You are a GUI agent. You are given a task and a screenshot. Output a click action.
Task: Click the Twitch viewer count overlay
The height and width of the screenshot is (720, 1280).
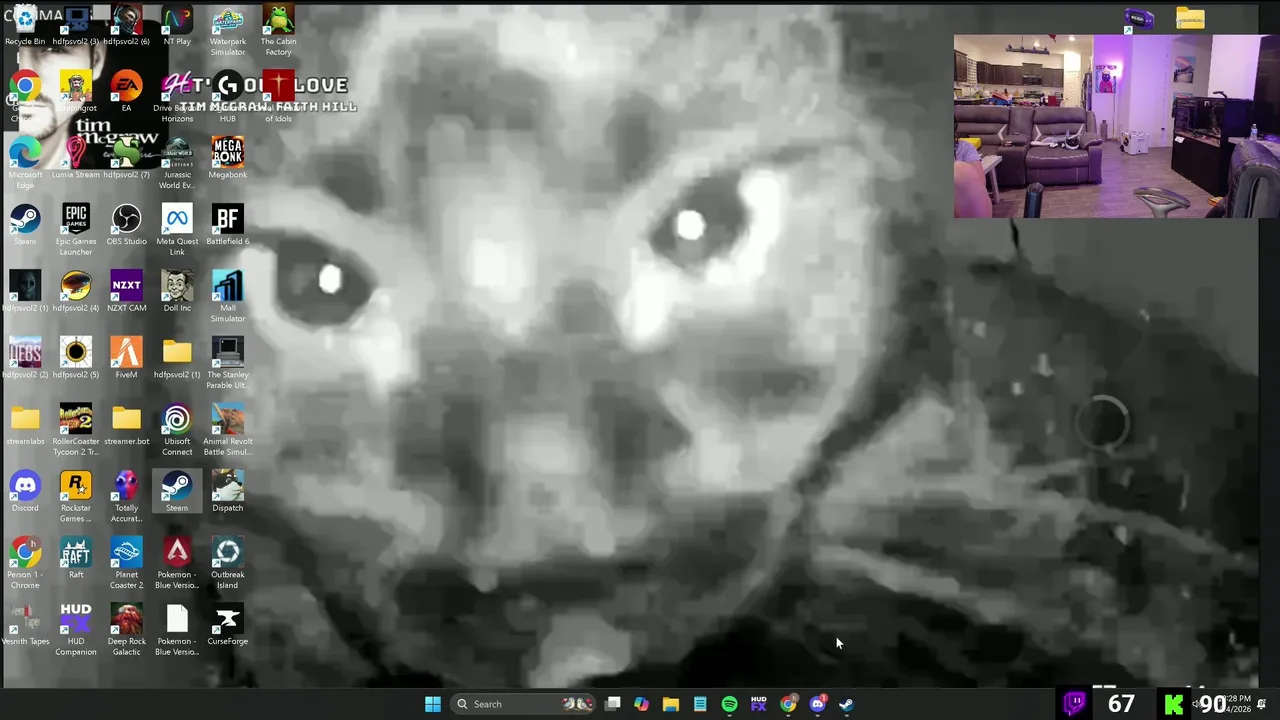coord(1101,704)
